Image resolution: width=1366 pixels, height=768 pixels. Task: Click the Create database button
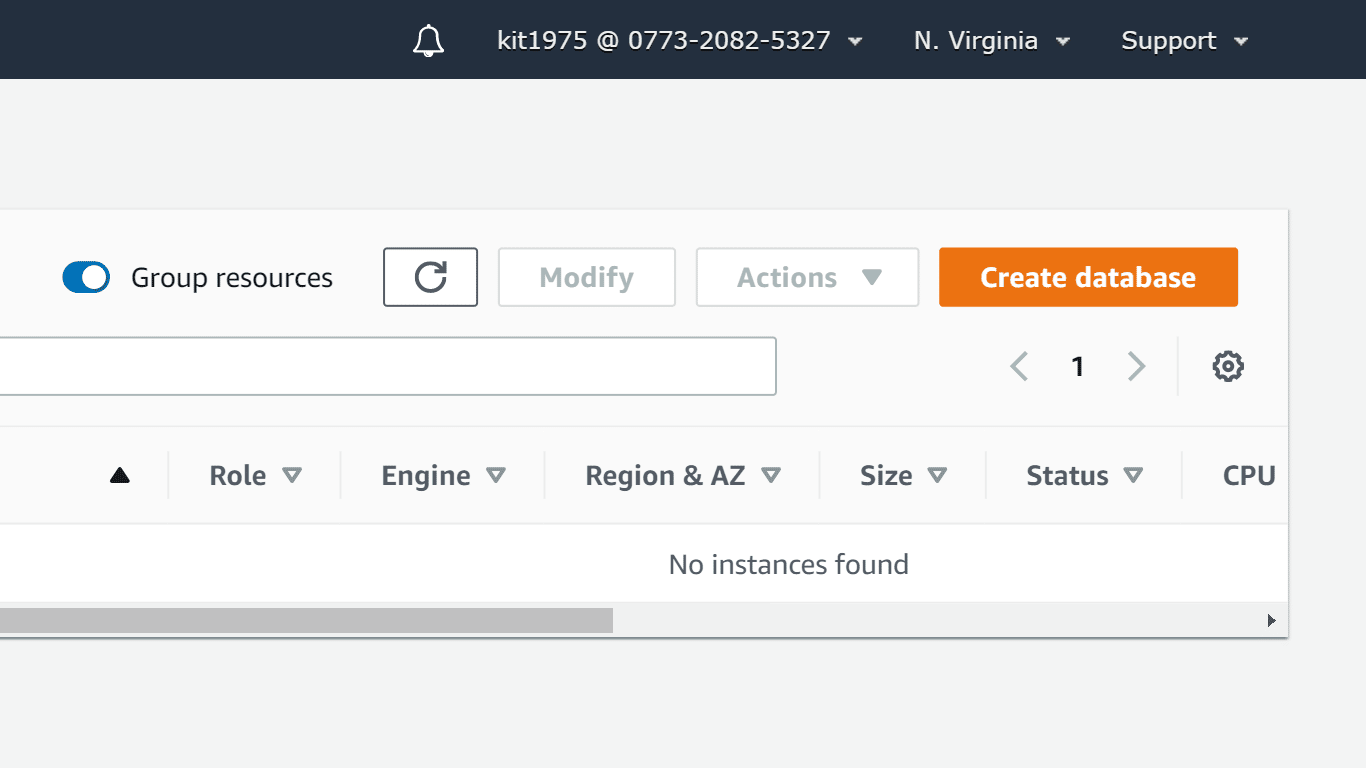point(1088,277)
